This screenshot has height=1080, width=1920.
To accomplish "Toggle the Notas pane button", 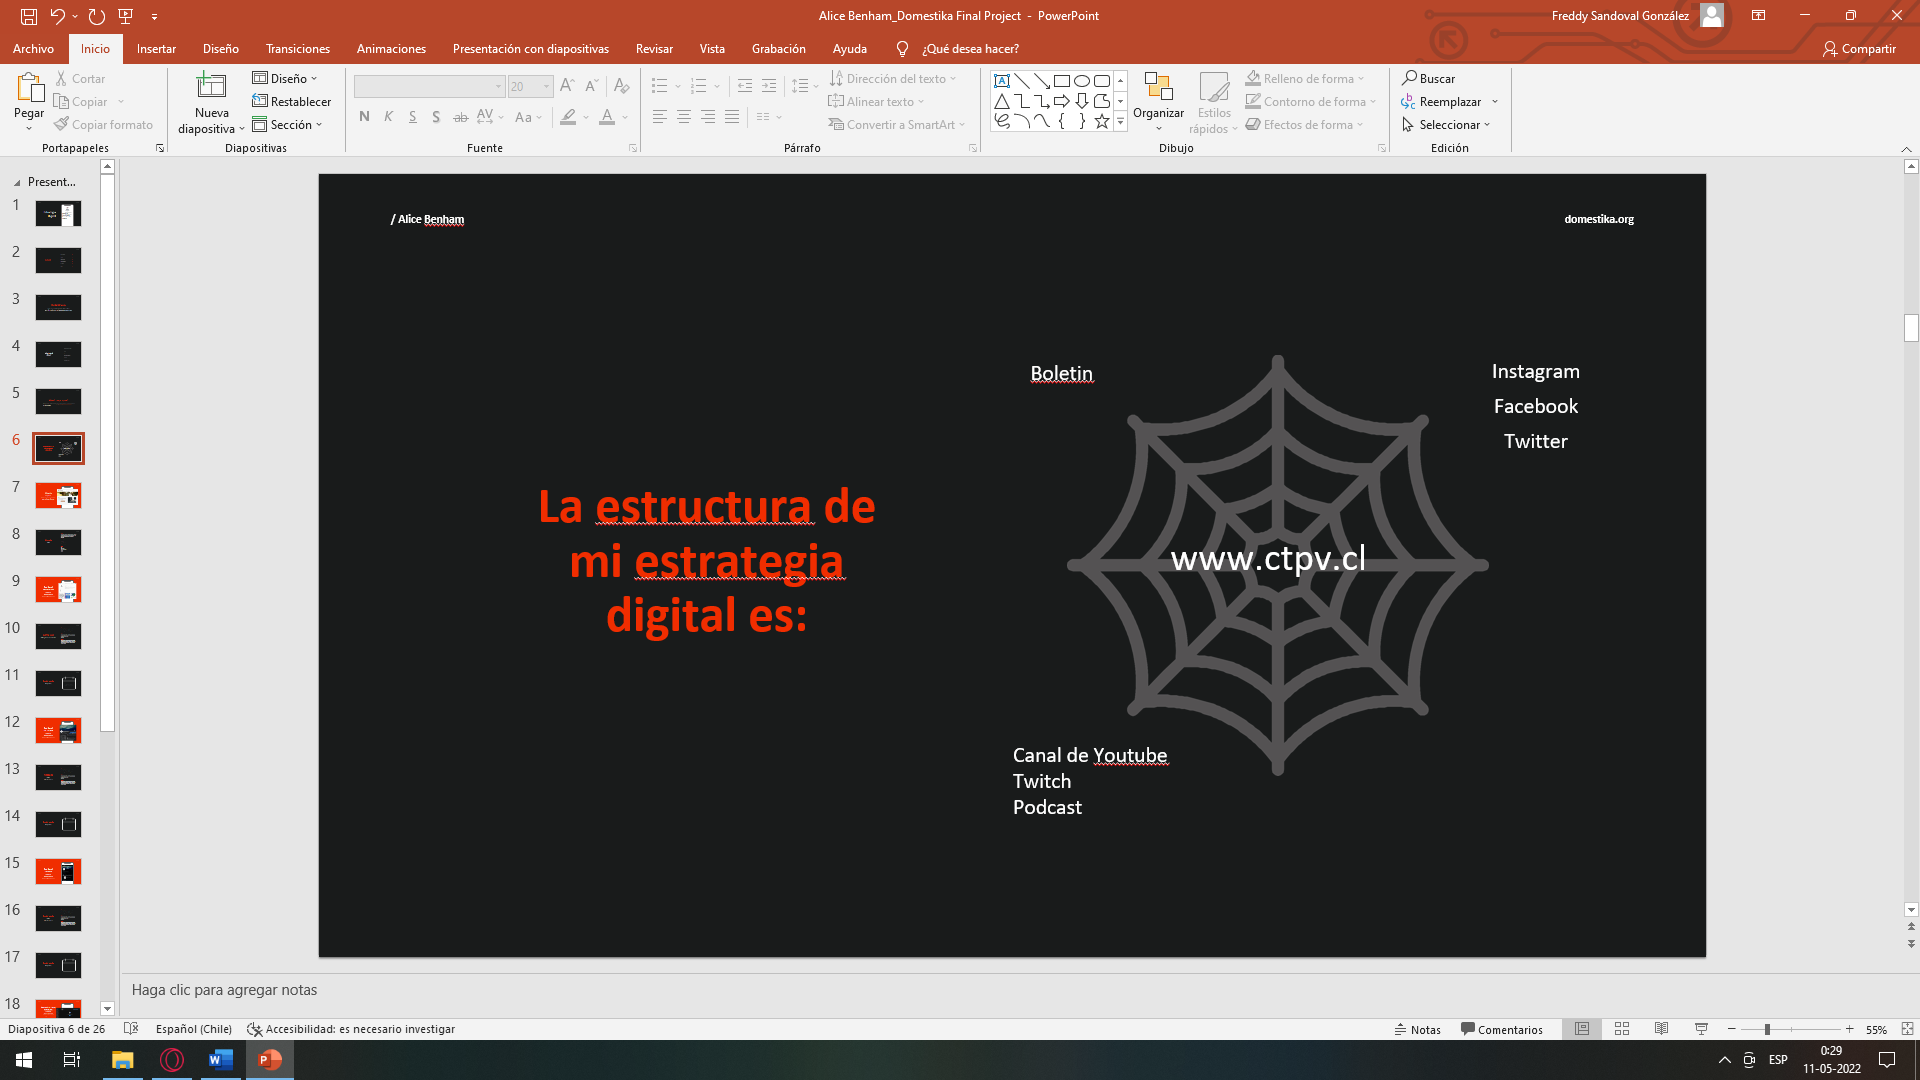I will pos(1417,1029).
